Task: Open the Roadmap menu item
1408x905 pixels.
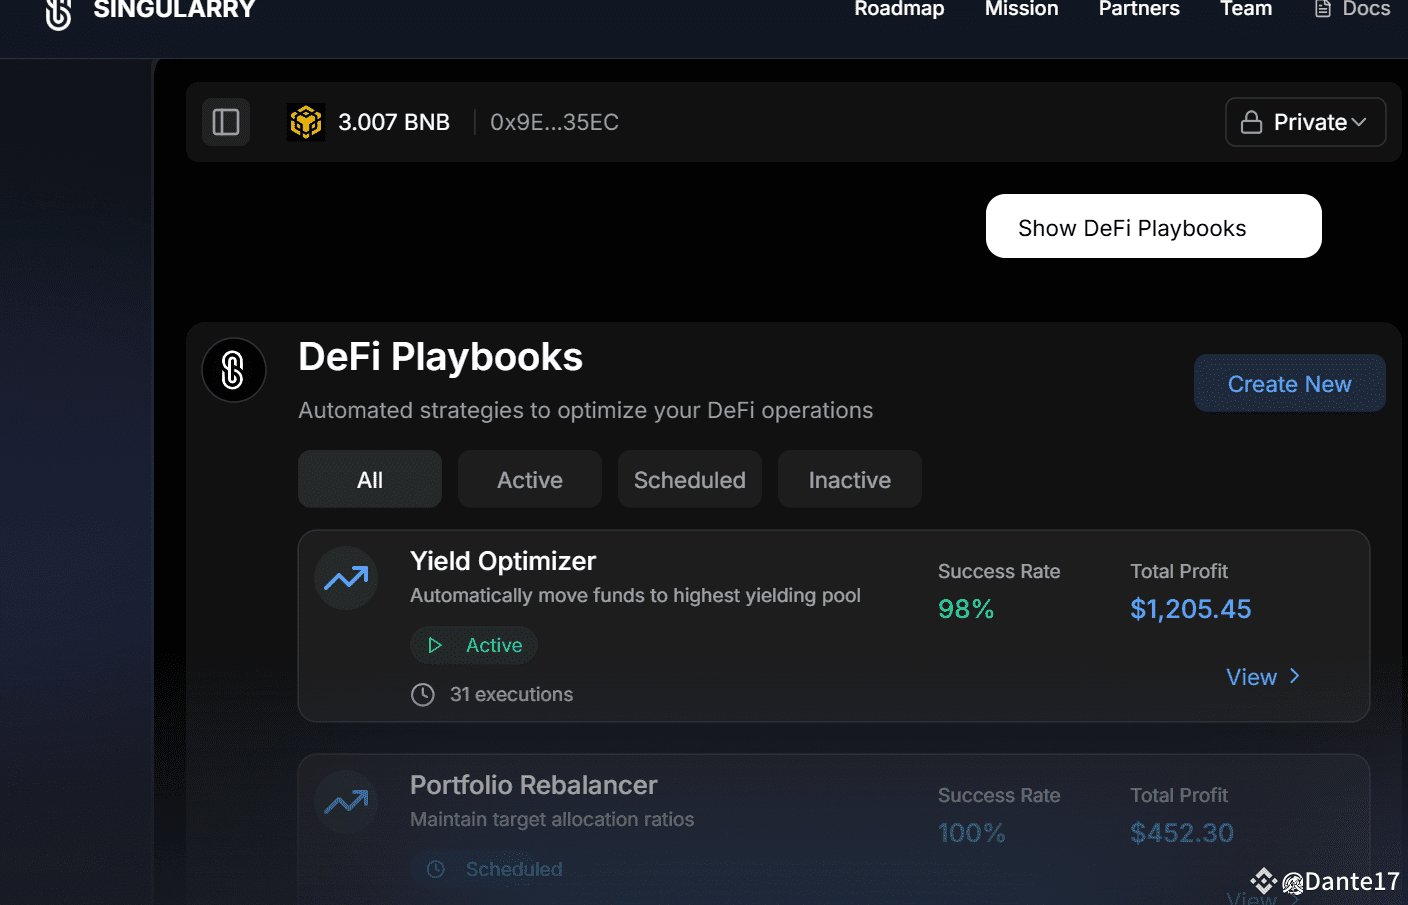Action: 899,9
